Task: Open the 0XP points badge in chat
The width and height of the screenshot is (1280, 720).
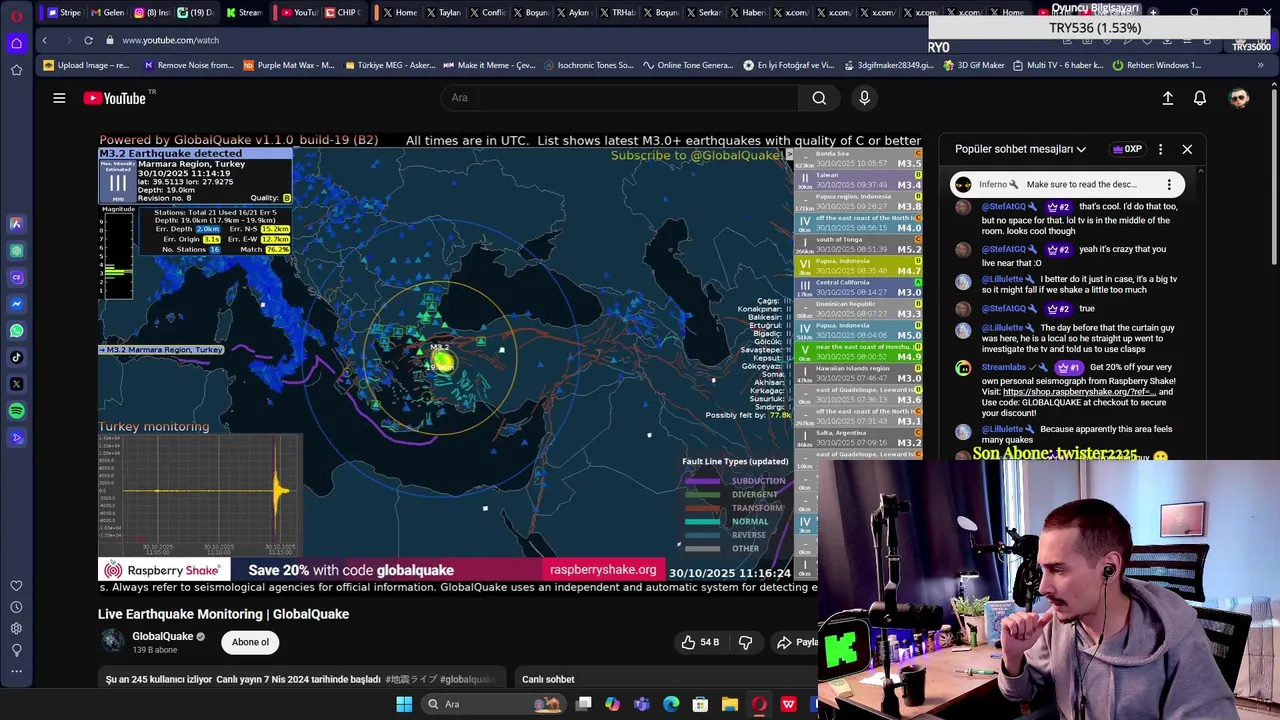Action: pyautogui.click(x=1127, y=149)
